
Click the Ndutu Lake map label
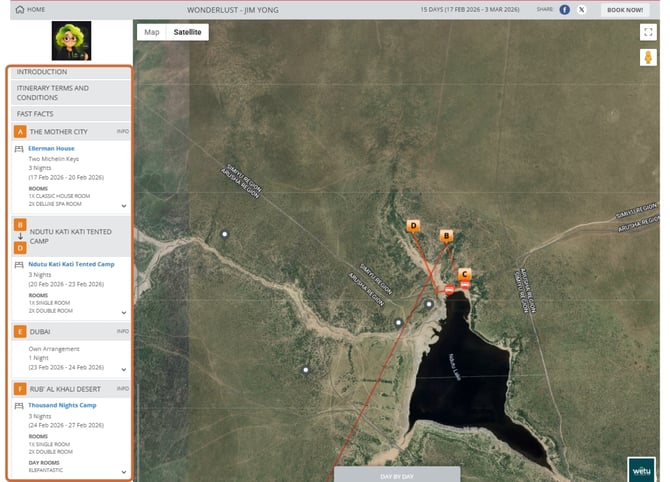(455, 367)
